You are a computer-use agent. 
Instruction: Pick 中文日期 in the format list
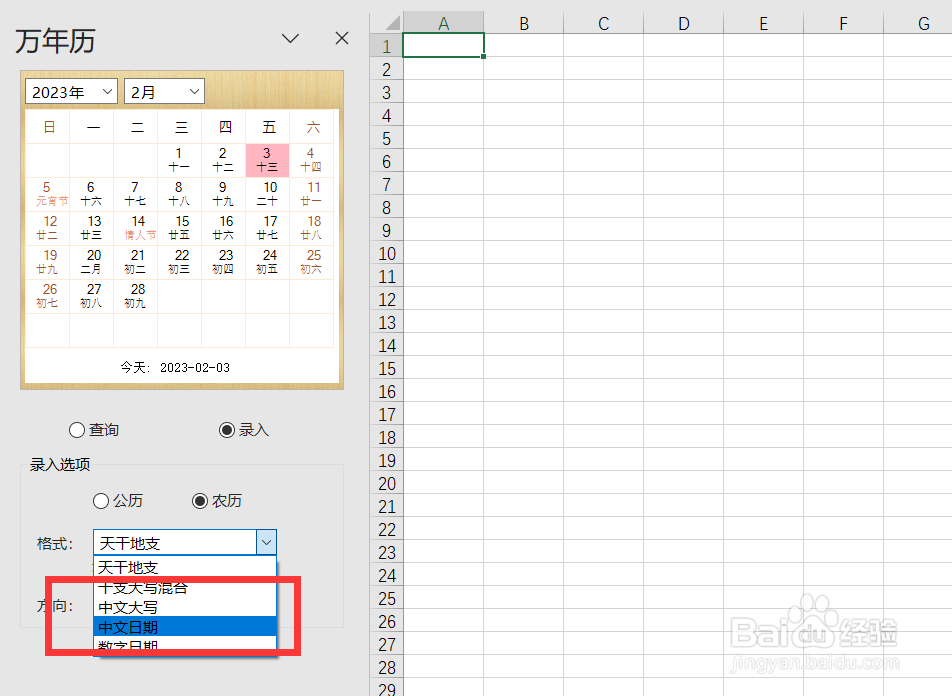coord(185,627)
